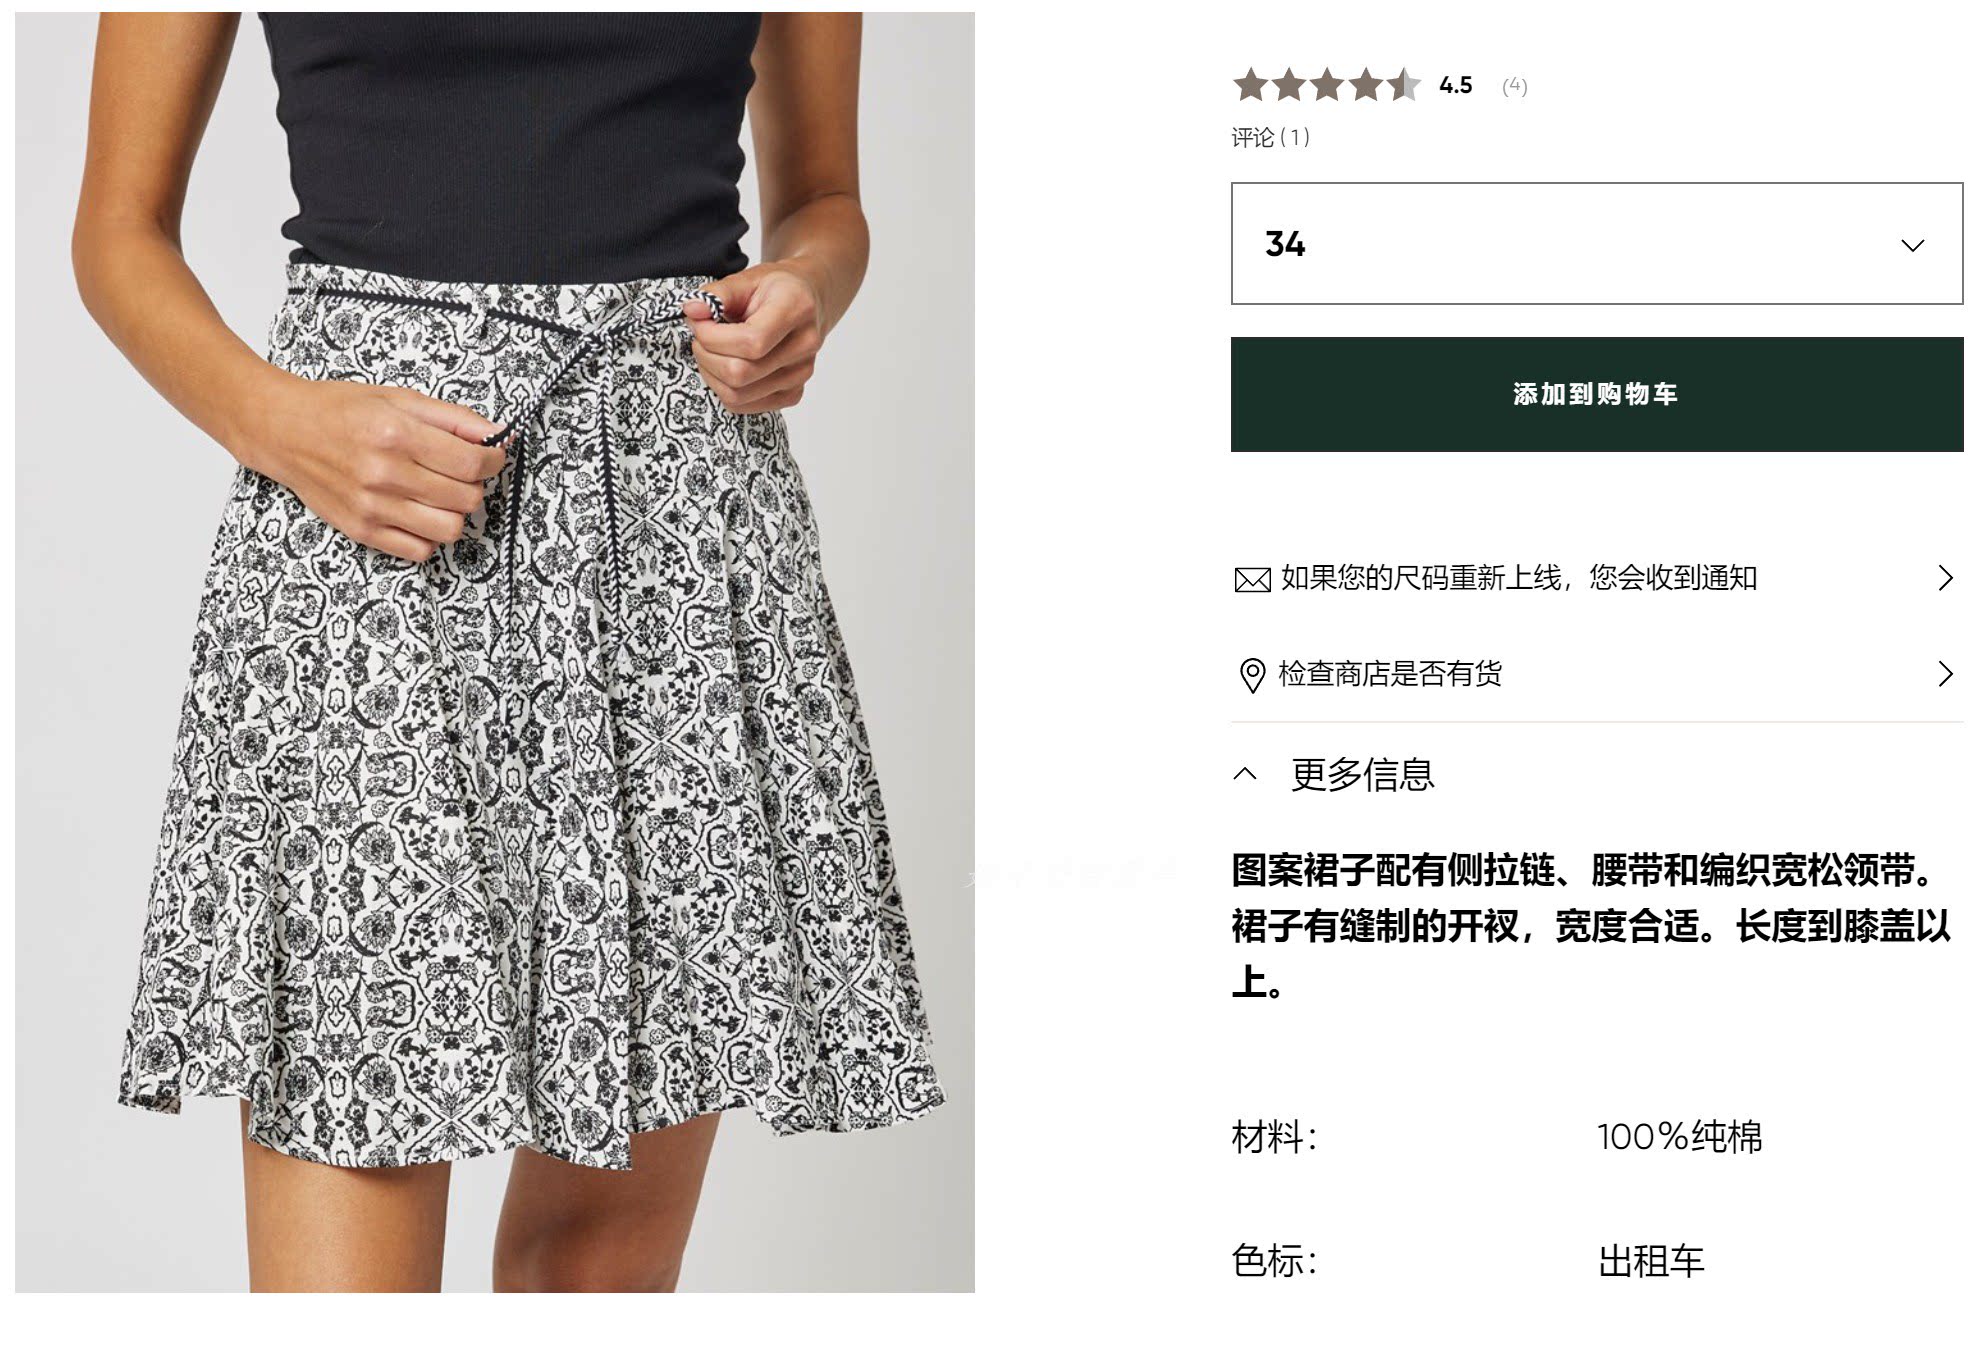Image resolution: width=1983 pixels, height=1359 pixels.
Task: Click 检查商店是否有货 link
Action: tap(1390, 674)
